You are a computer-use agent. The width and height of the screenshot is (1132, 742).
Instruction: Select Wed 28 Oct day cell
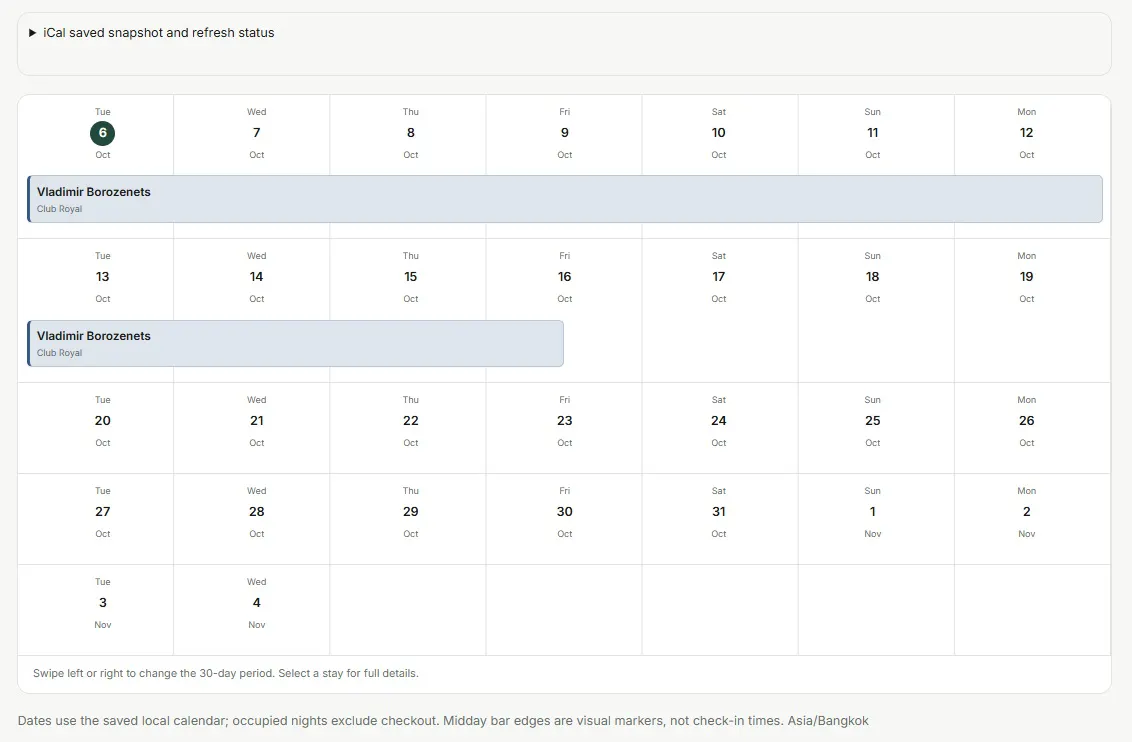[251, 519]
